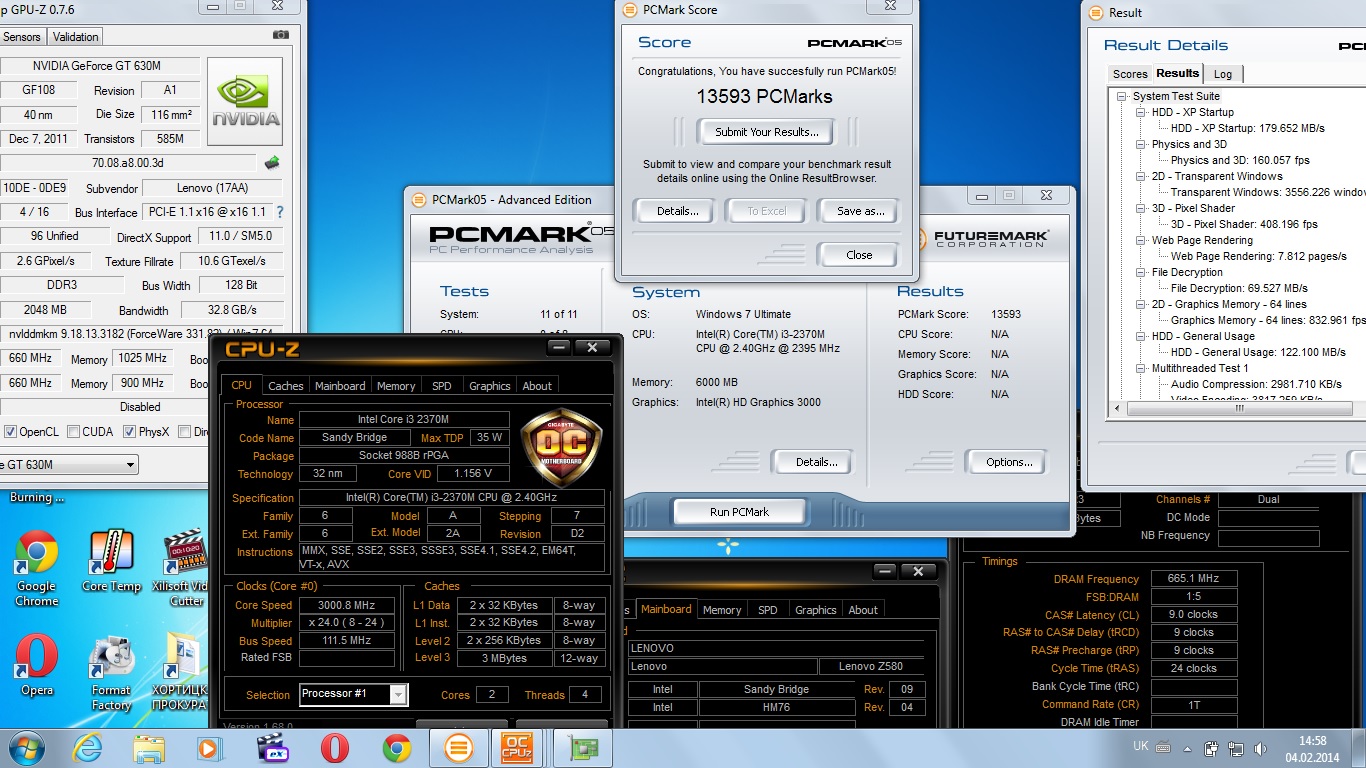Click Details button in PCMark Score dialog
Viewport: 1366px width, 768px height.
click(x=677, y=211)
